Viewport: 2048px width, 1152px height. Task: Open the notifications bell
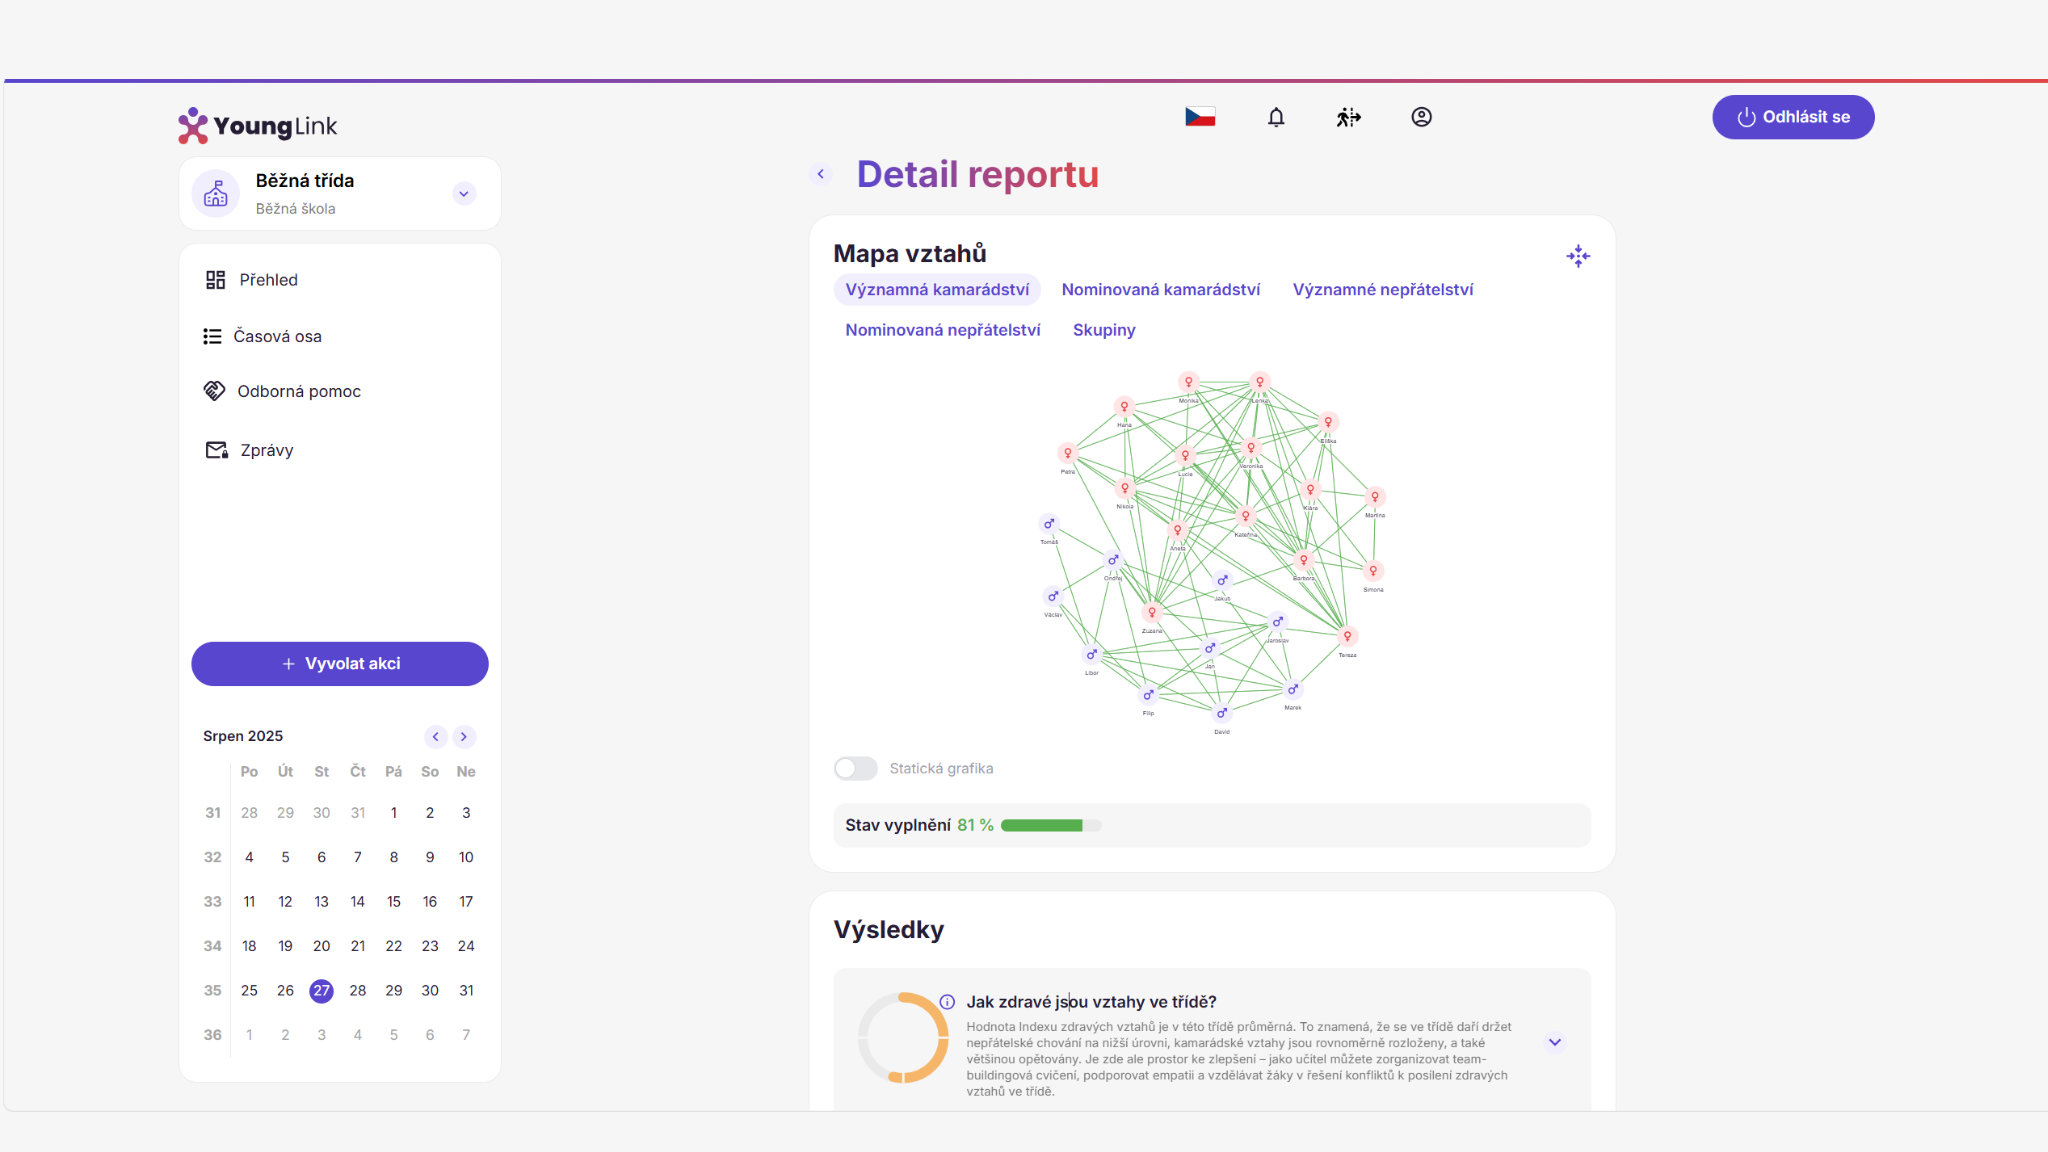pyautogui.click(x=1276, y=117)
